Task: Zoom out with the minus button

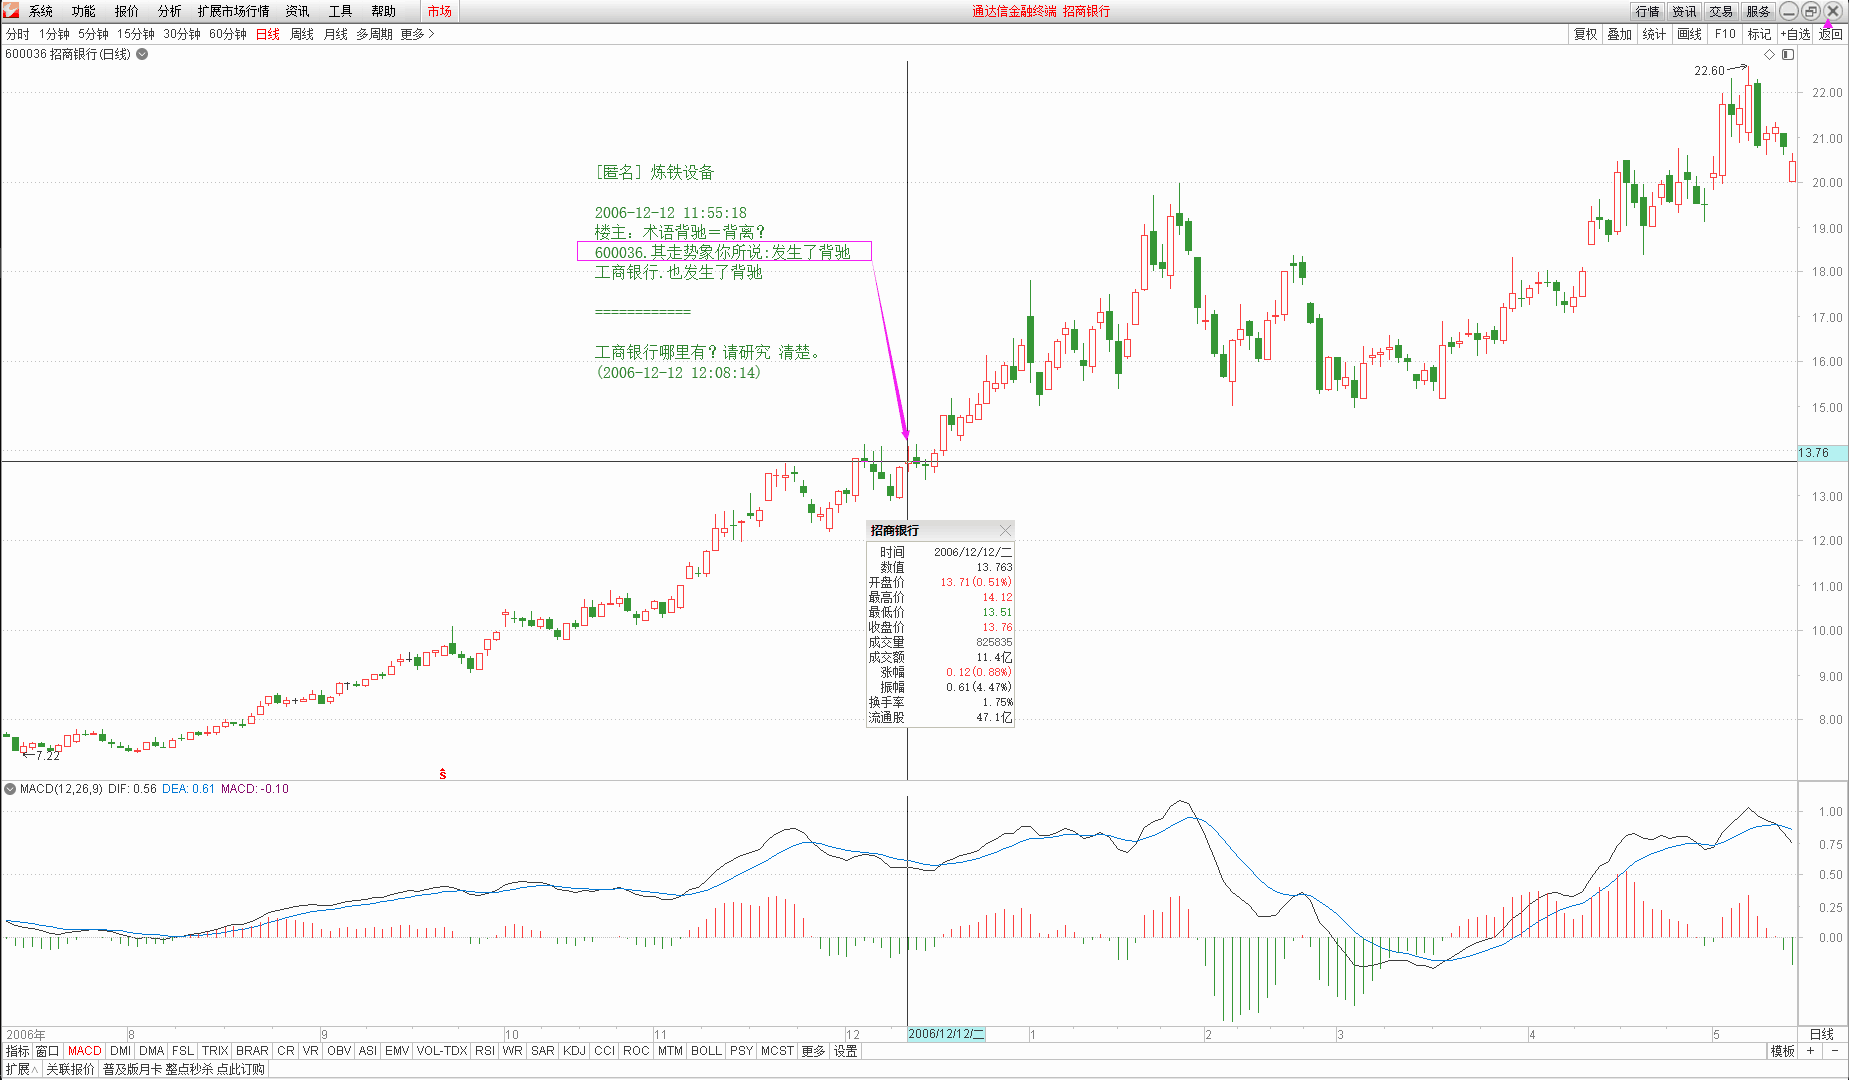Action: [x=1835, y=1051]
